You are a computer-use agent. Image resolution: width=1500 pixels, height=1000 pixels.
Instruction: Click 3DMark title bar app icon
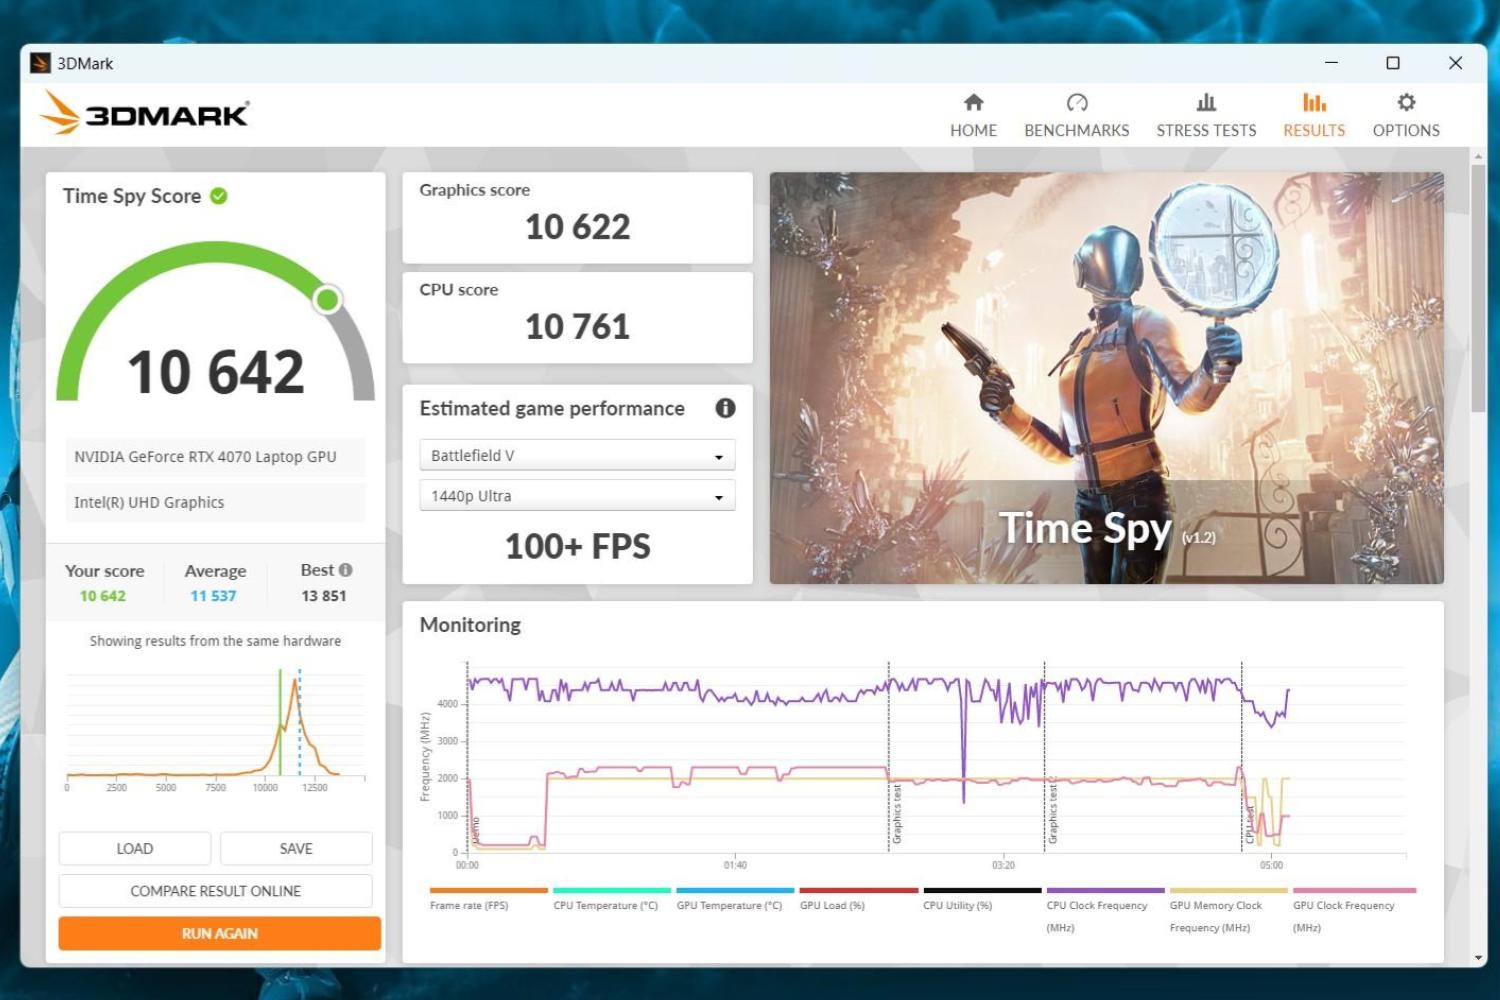[41, 63]
